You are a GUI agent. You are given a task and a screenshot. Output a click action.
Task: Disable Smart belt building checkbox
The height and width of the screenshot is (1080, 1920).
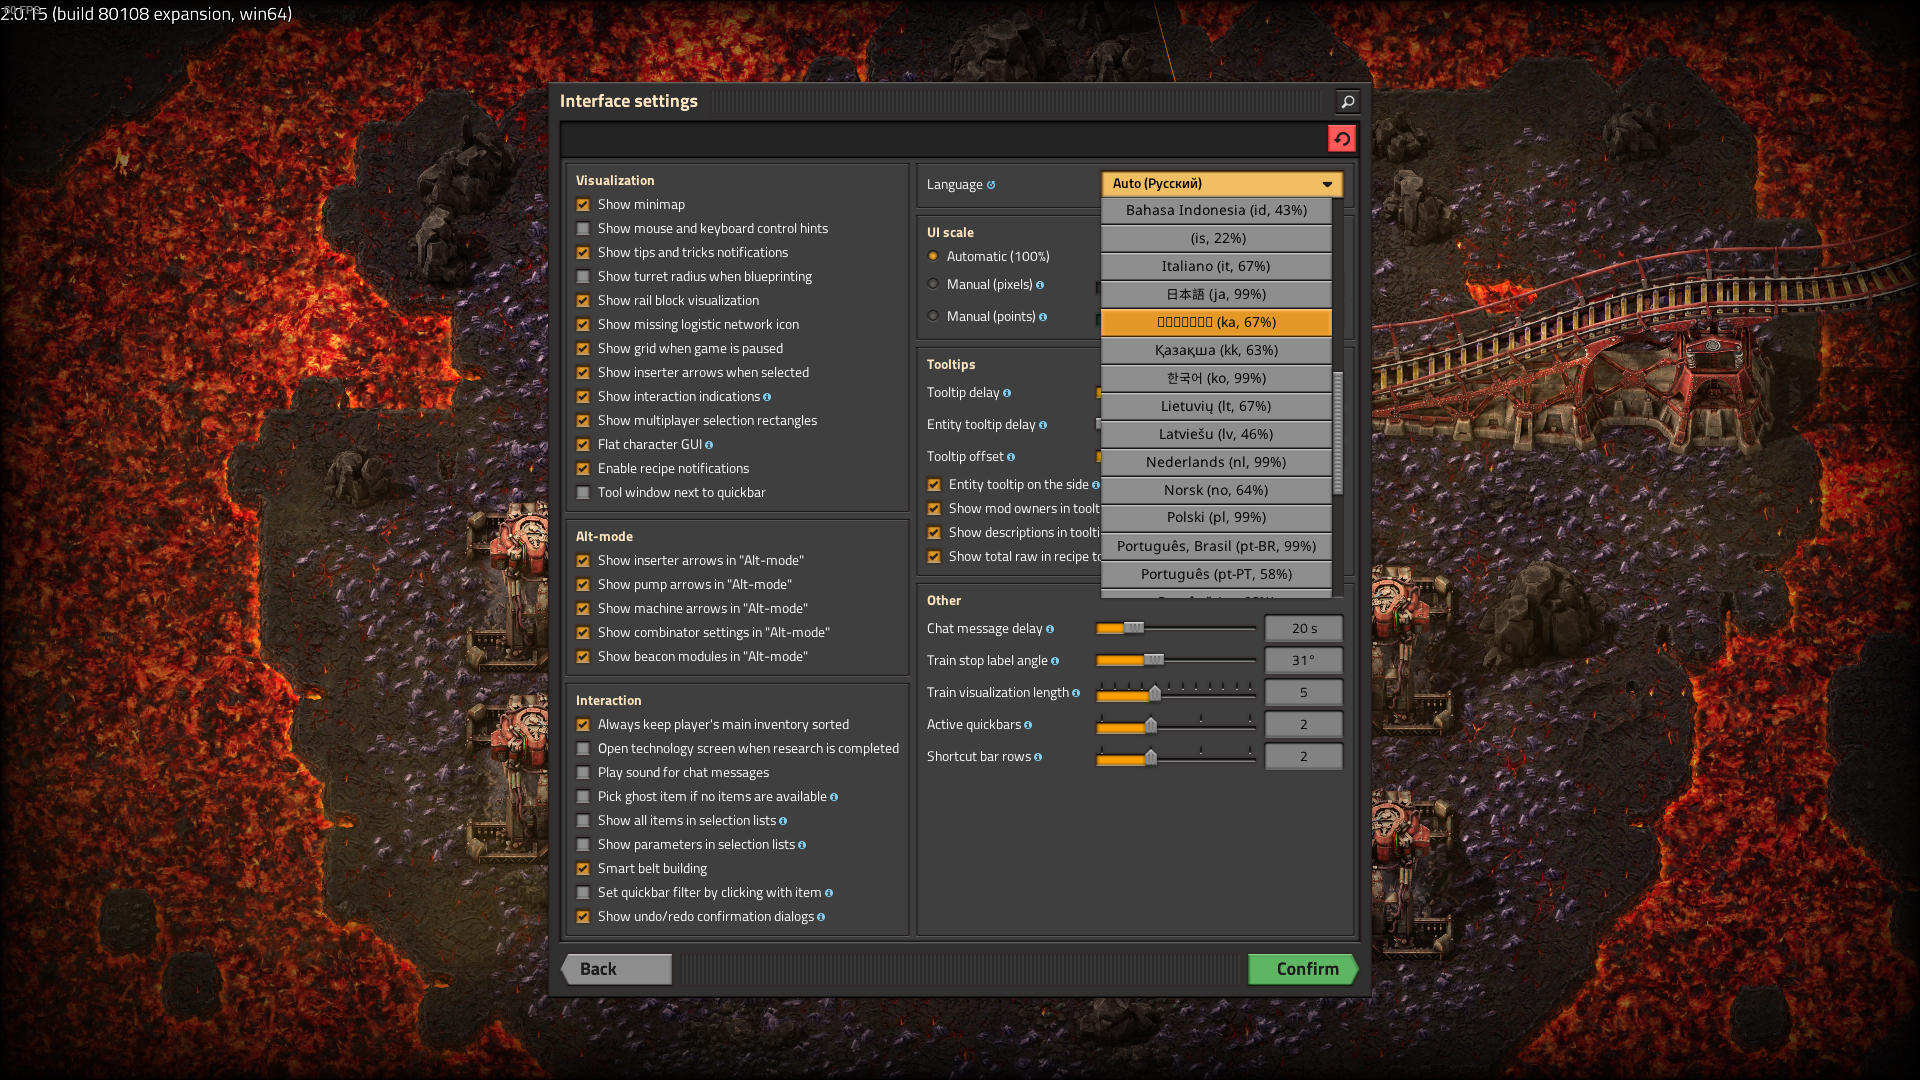(x=583, y=869)
